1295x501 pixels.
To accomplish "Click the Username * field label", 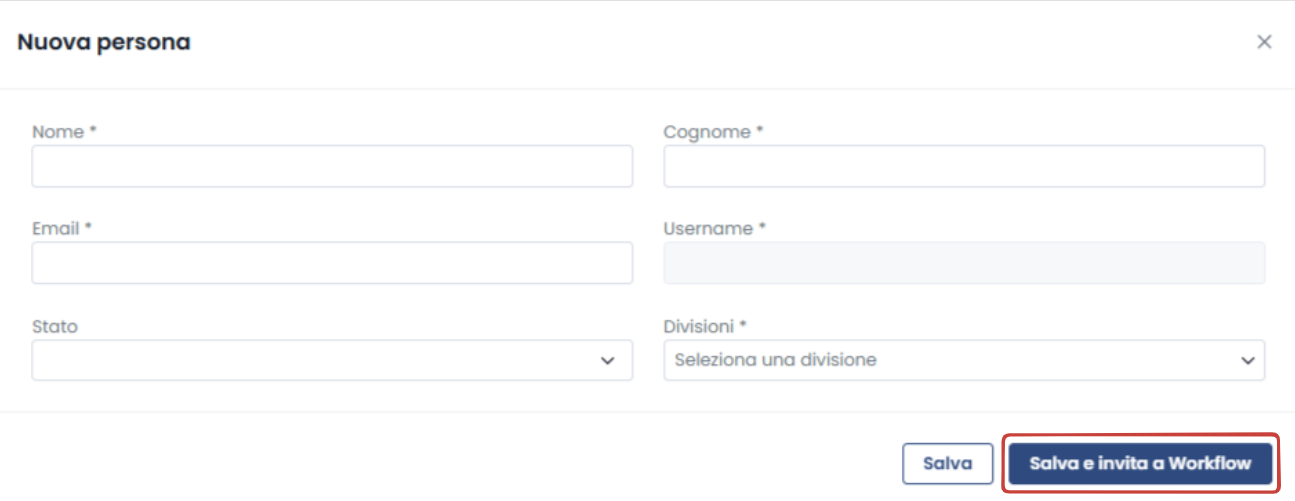I will pos(715,229).
